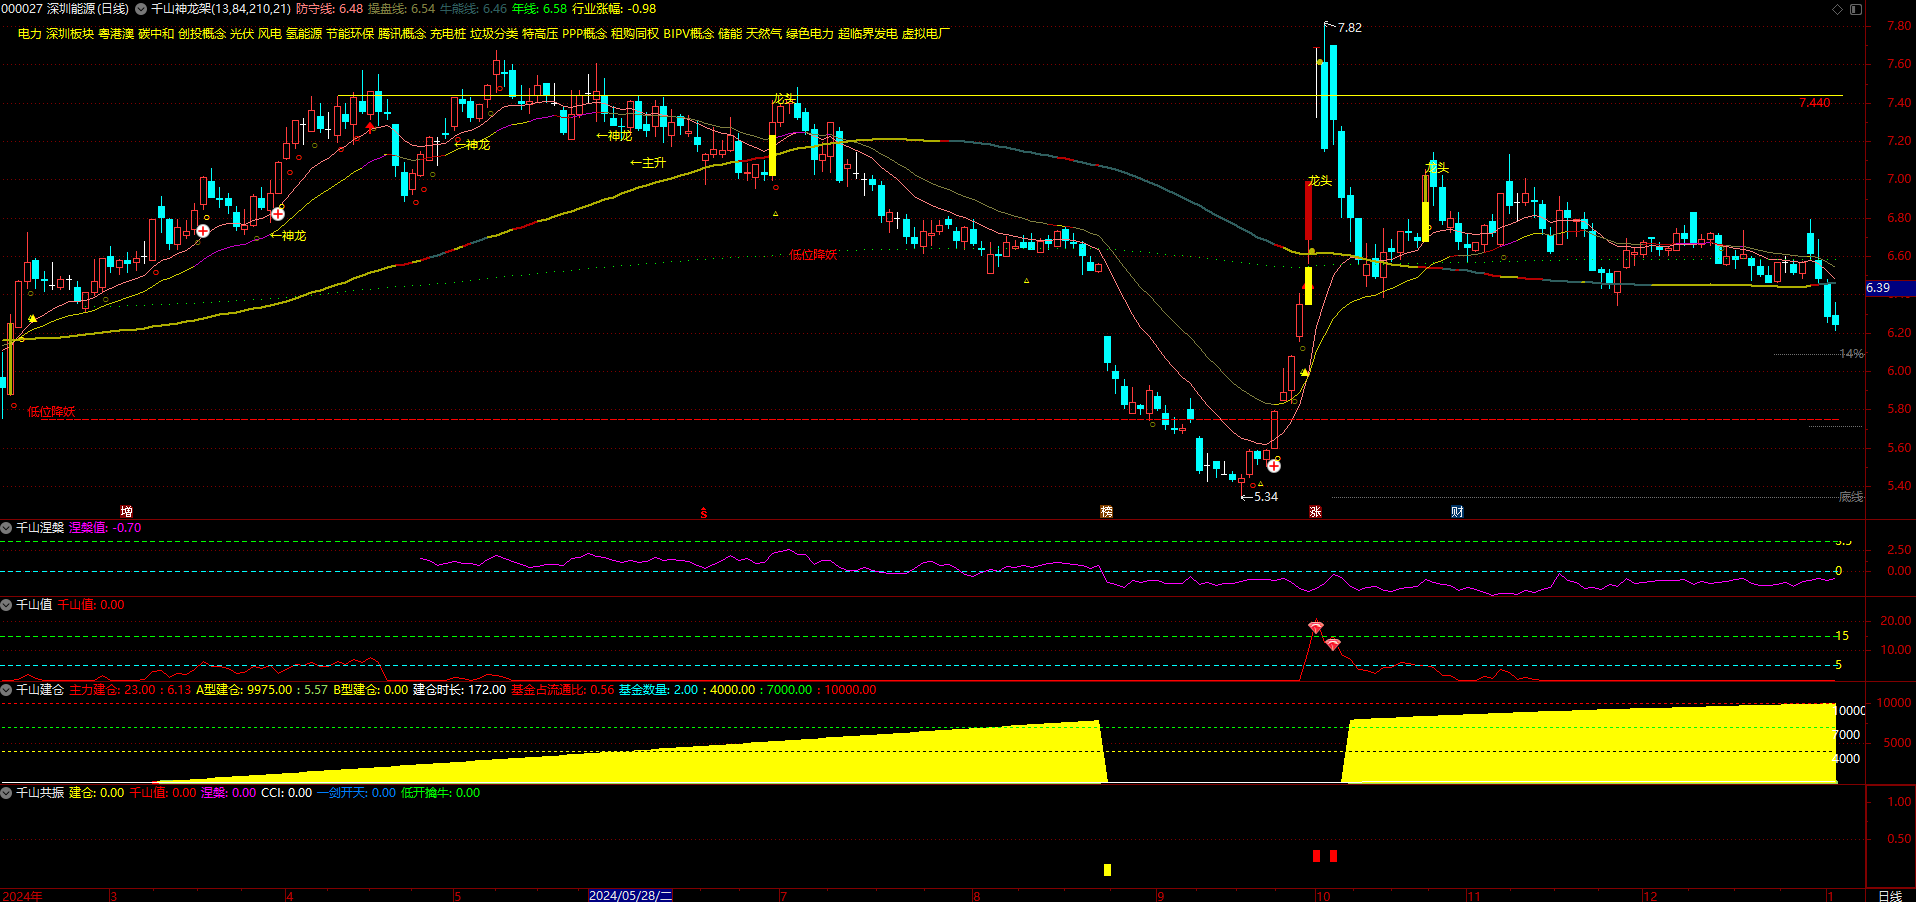Open the 特高压 concept tag
The height and width of the screenshot is (902, 1916).
point(540,34)
